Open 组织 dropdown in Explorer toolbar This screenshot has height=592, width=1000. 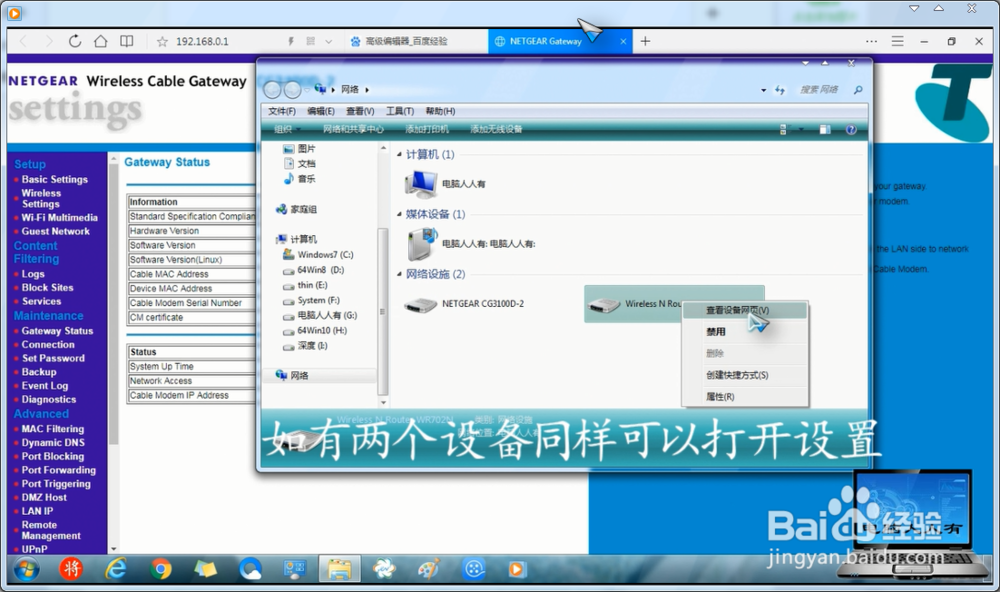pos(287,130)
